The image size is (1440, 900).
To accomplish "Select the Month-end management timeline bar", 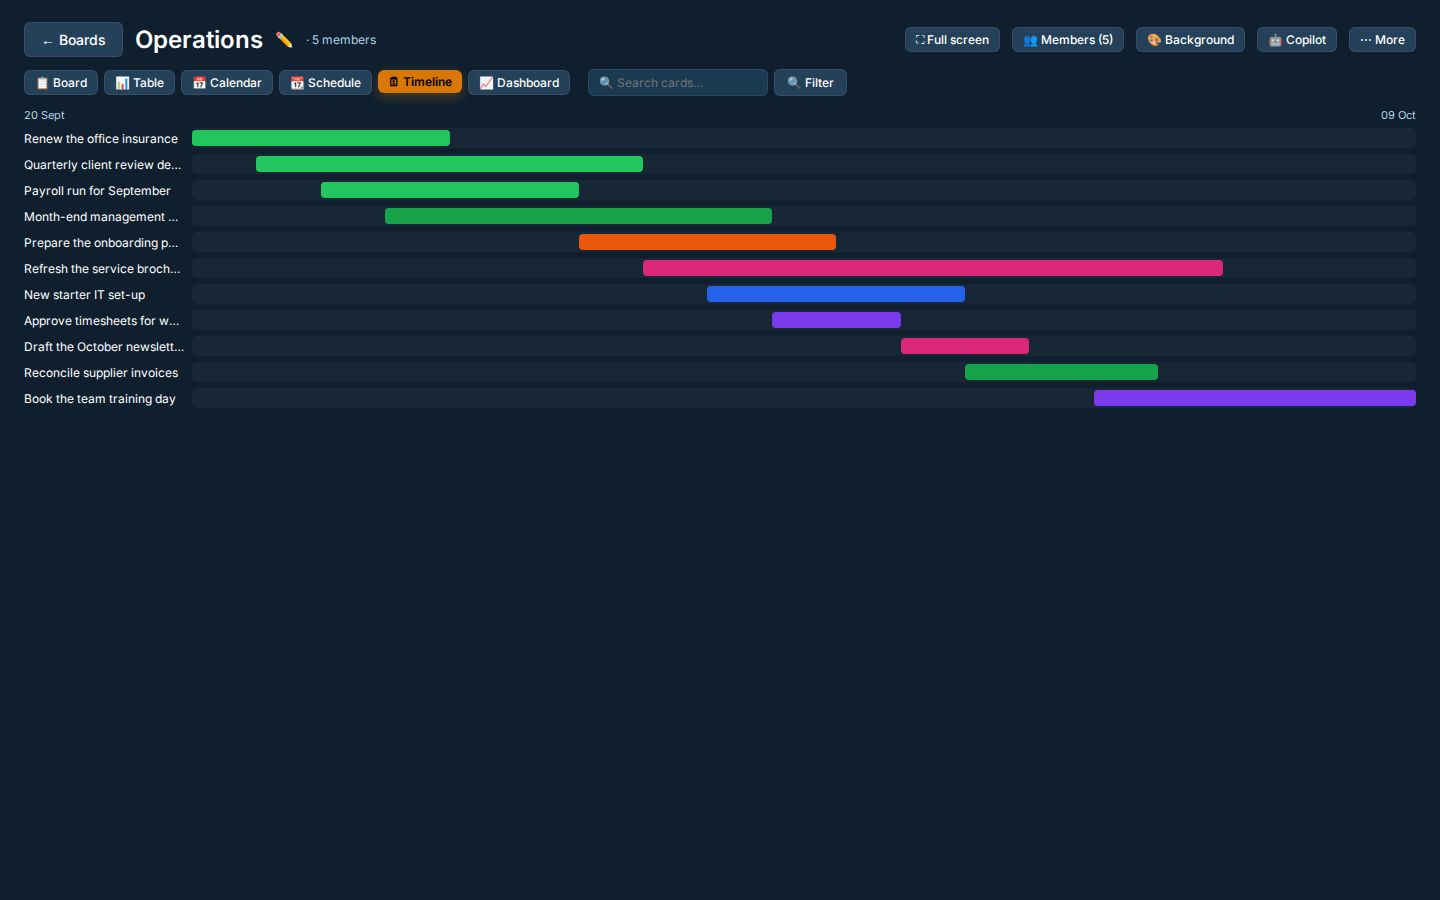I will click(x=578, y=216).
